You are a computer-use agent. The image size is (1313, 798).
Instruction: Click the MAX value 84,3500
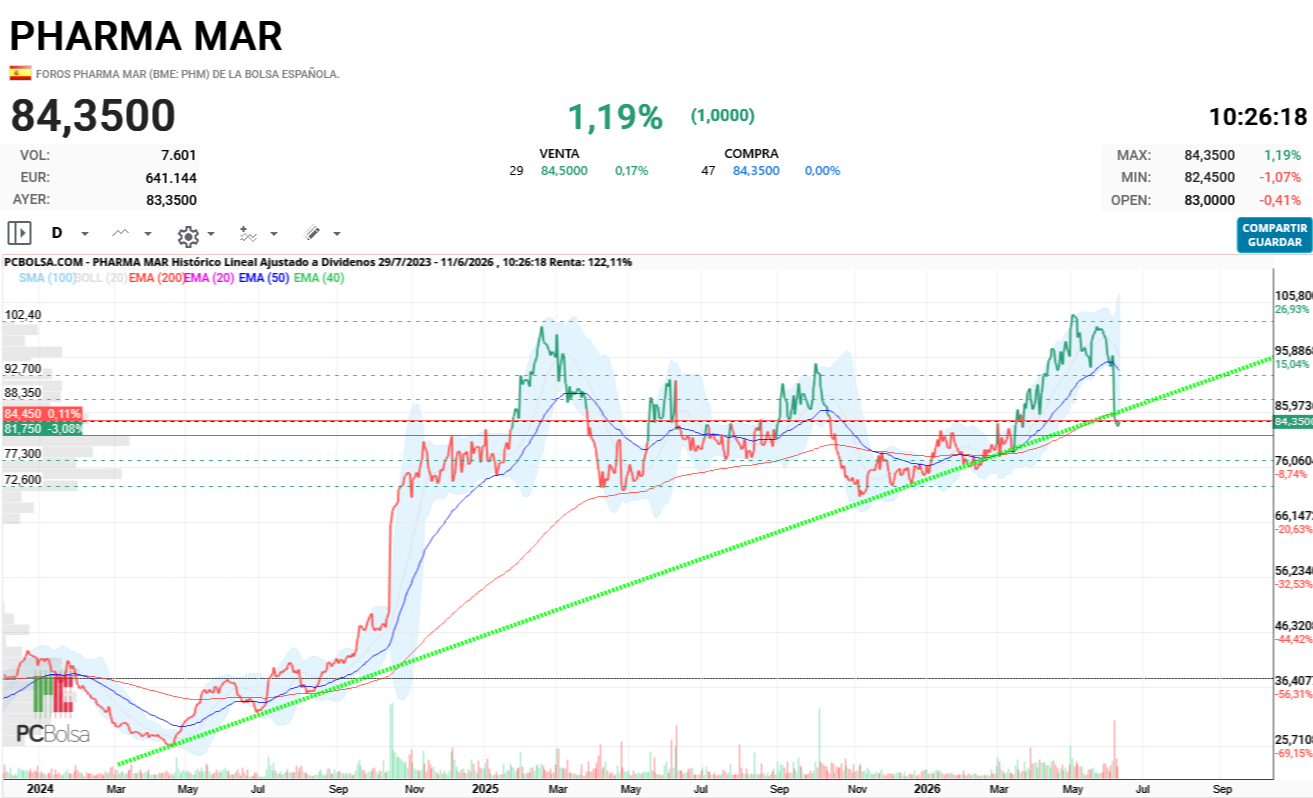tap(1209, 155)
